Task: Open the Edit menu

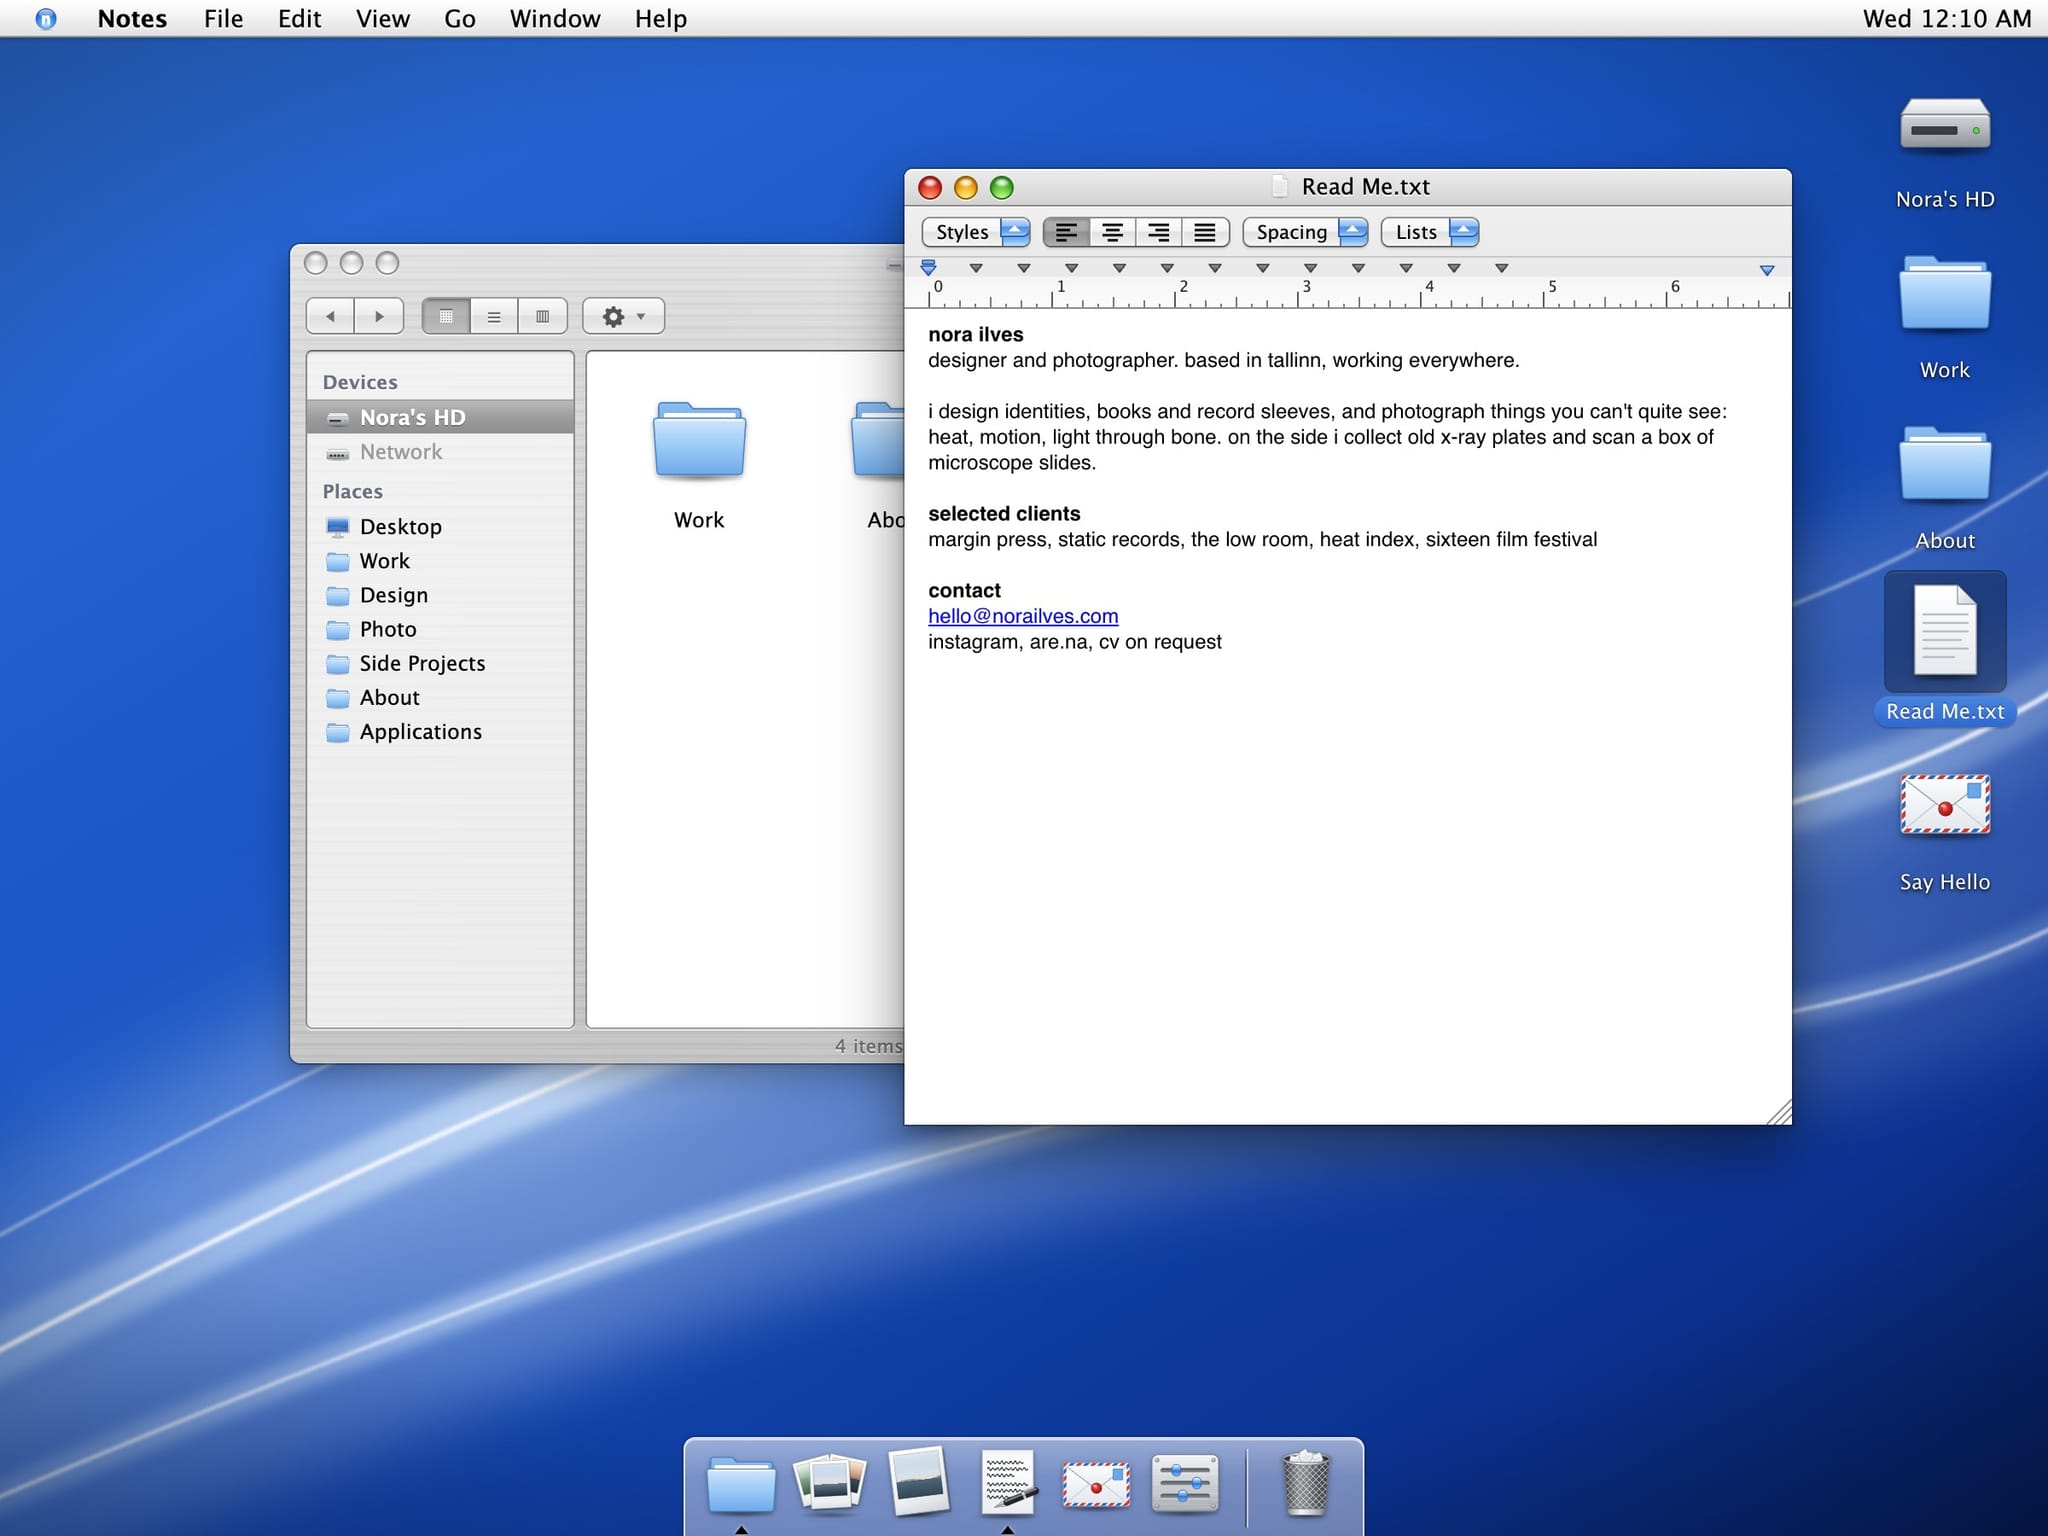Action: tap(299, 19)
